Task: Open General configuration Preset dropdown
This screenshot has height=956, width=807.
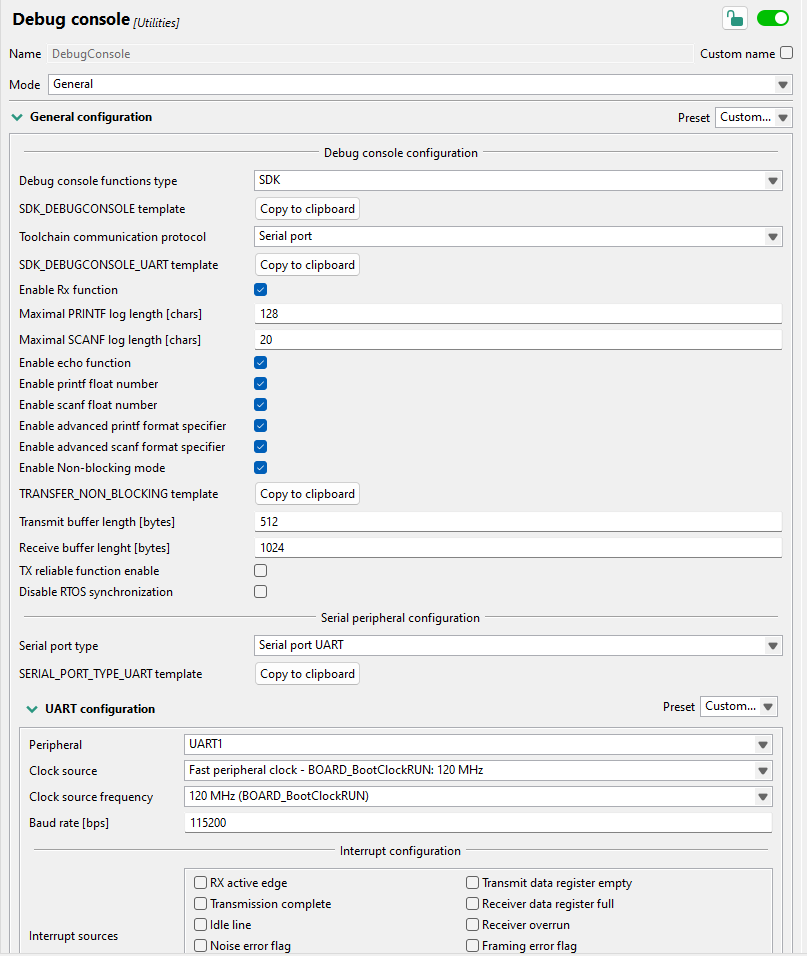Action: click(x=754, y=117)
